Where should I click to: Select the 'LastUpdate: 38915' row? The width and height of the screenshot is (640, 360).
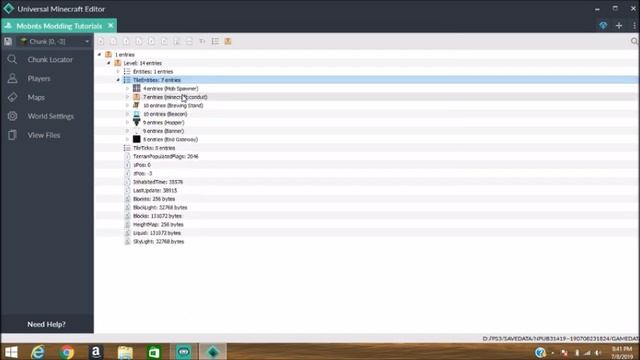coord(155,191)
